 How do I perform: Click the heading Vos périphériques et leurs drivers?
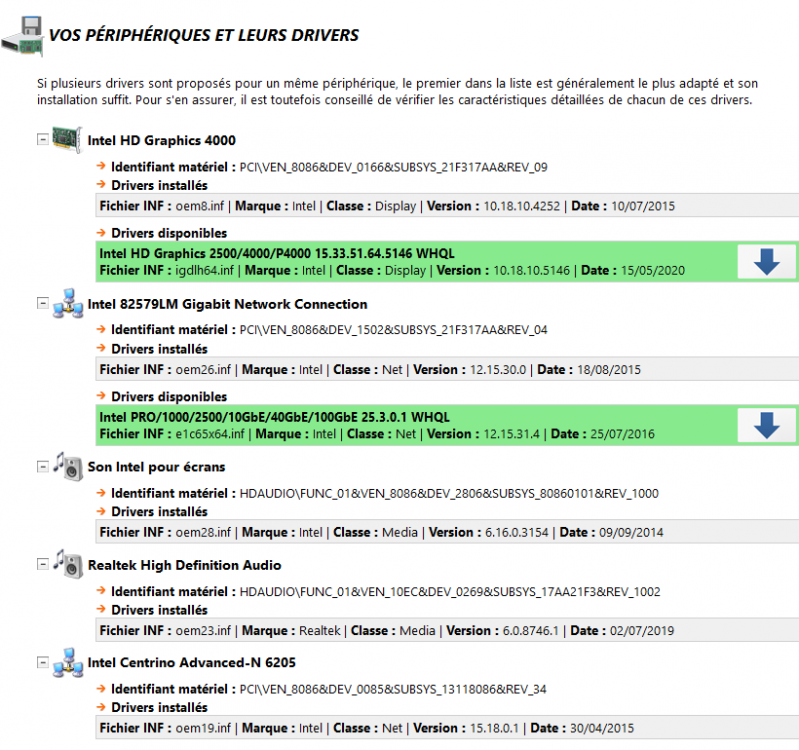tap(204, 35)
